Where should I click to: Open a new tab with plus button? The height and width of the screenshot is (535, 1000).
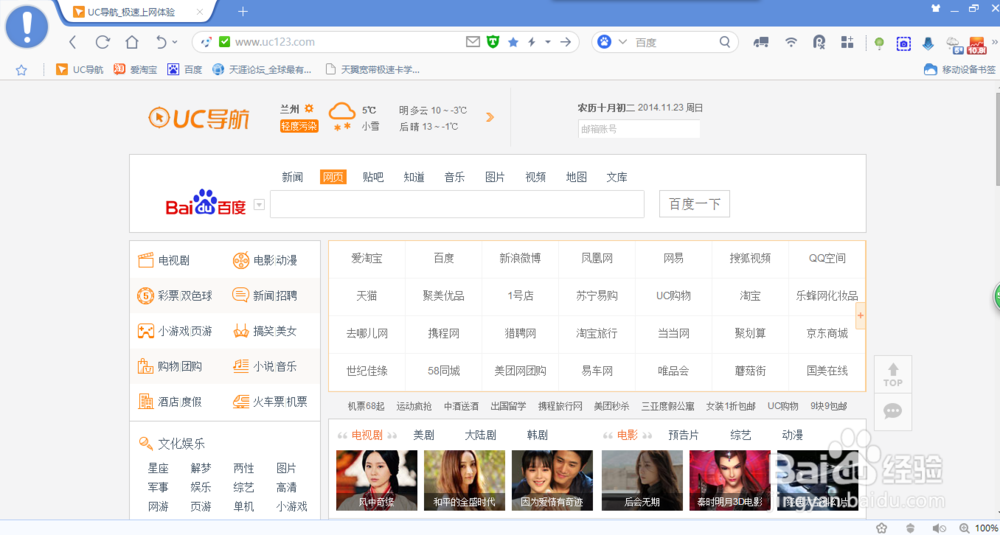click(242, 11)
